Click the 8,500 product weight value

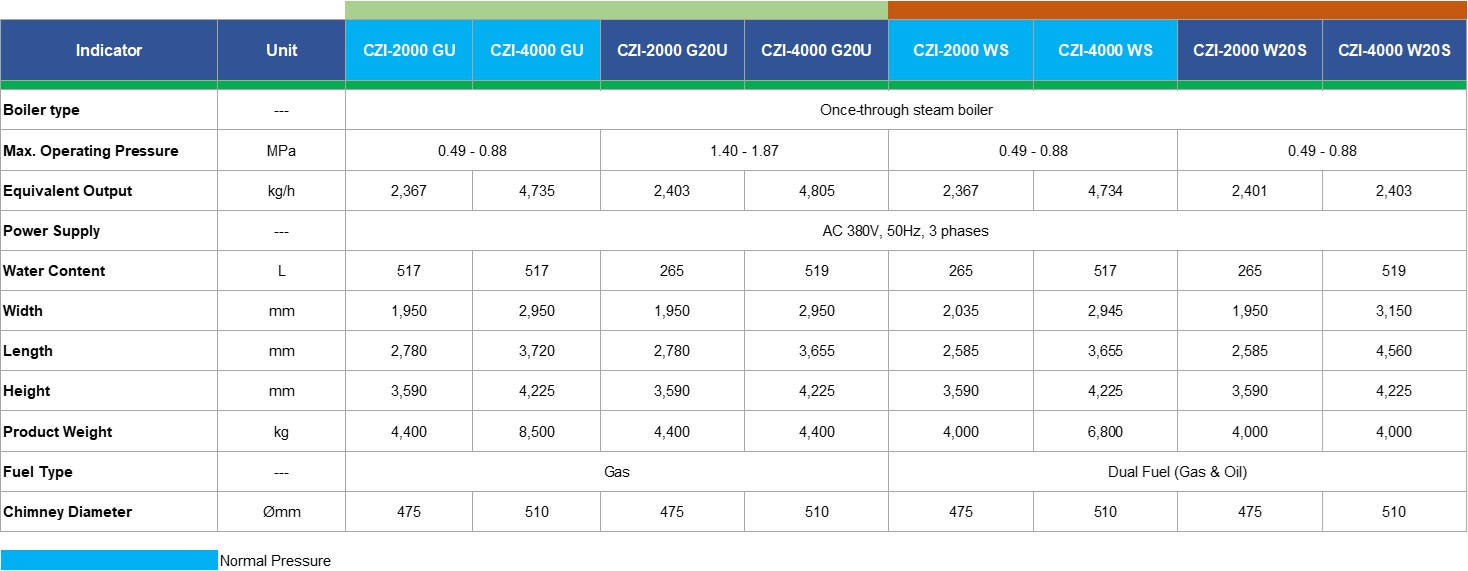[x=536, y=432]
